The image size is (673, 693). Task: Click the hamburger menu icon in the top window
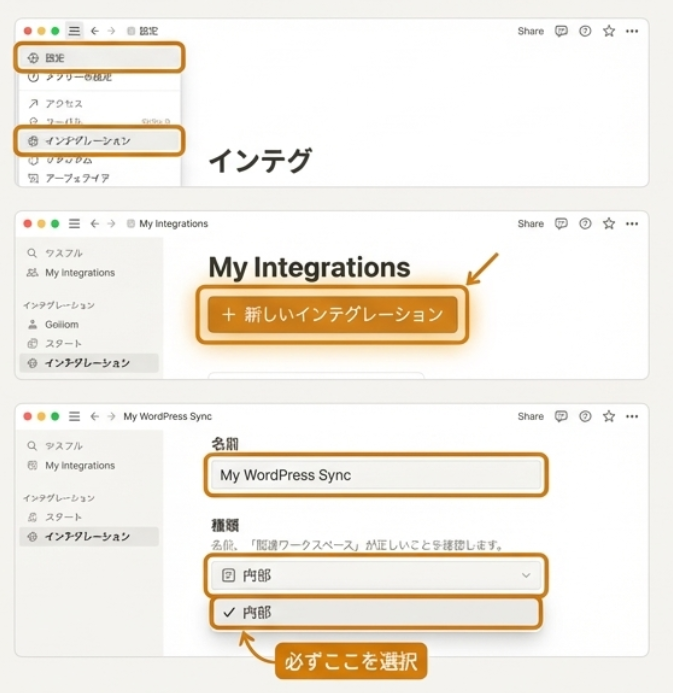[x=74, y=31]
